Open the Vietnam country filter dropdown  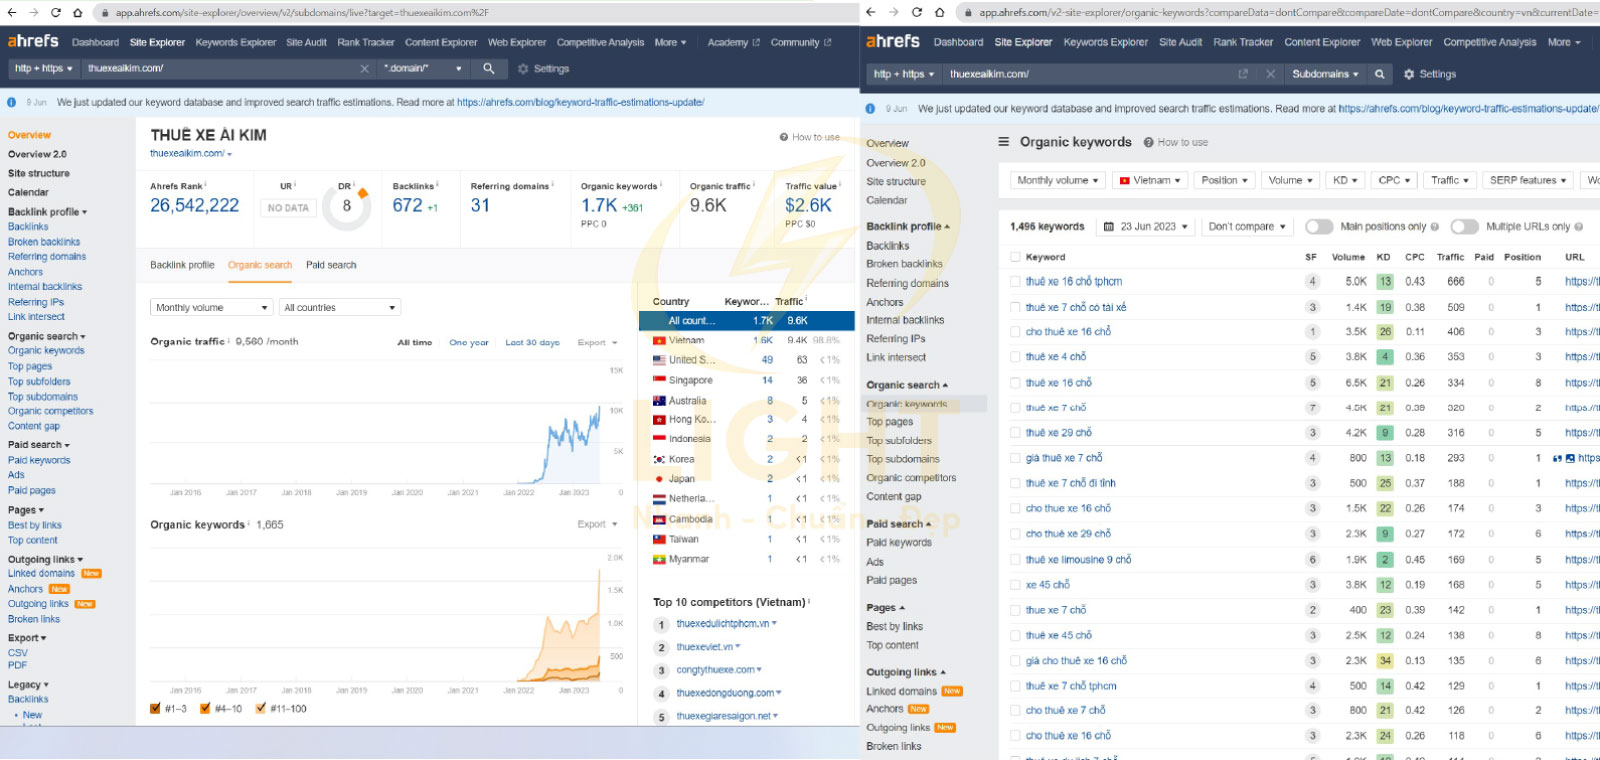tap(1150, 180)
